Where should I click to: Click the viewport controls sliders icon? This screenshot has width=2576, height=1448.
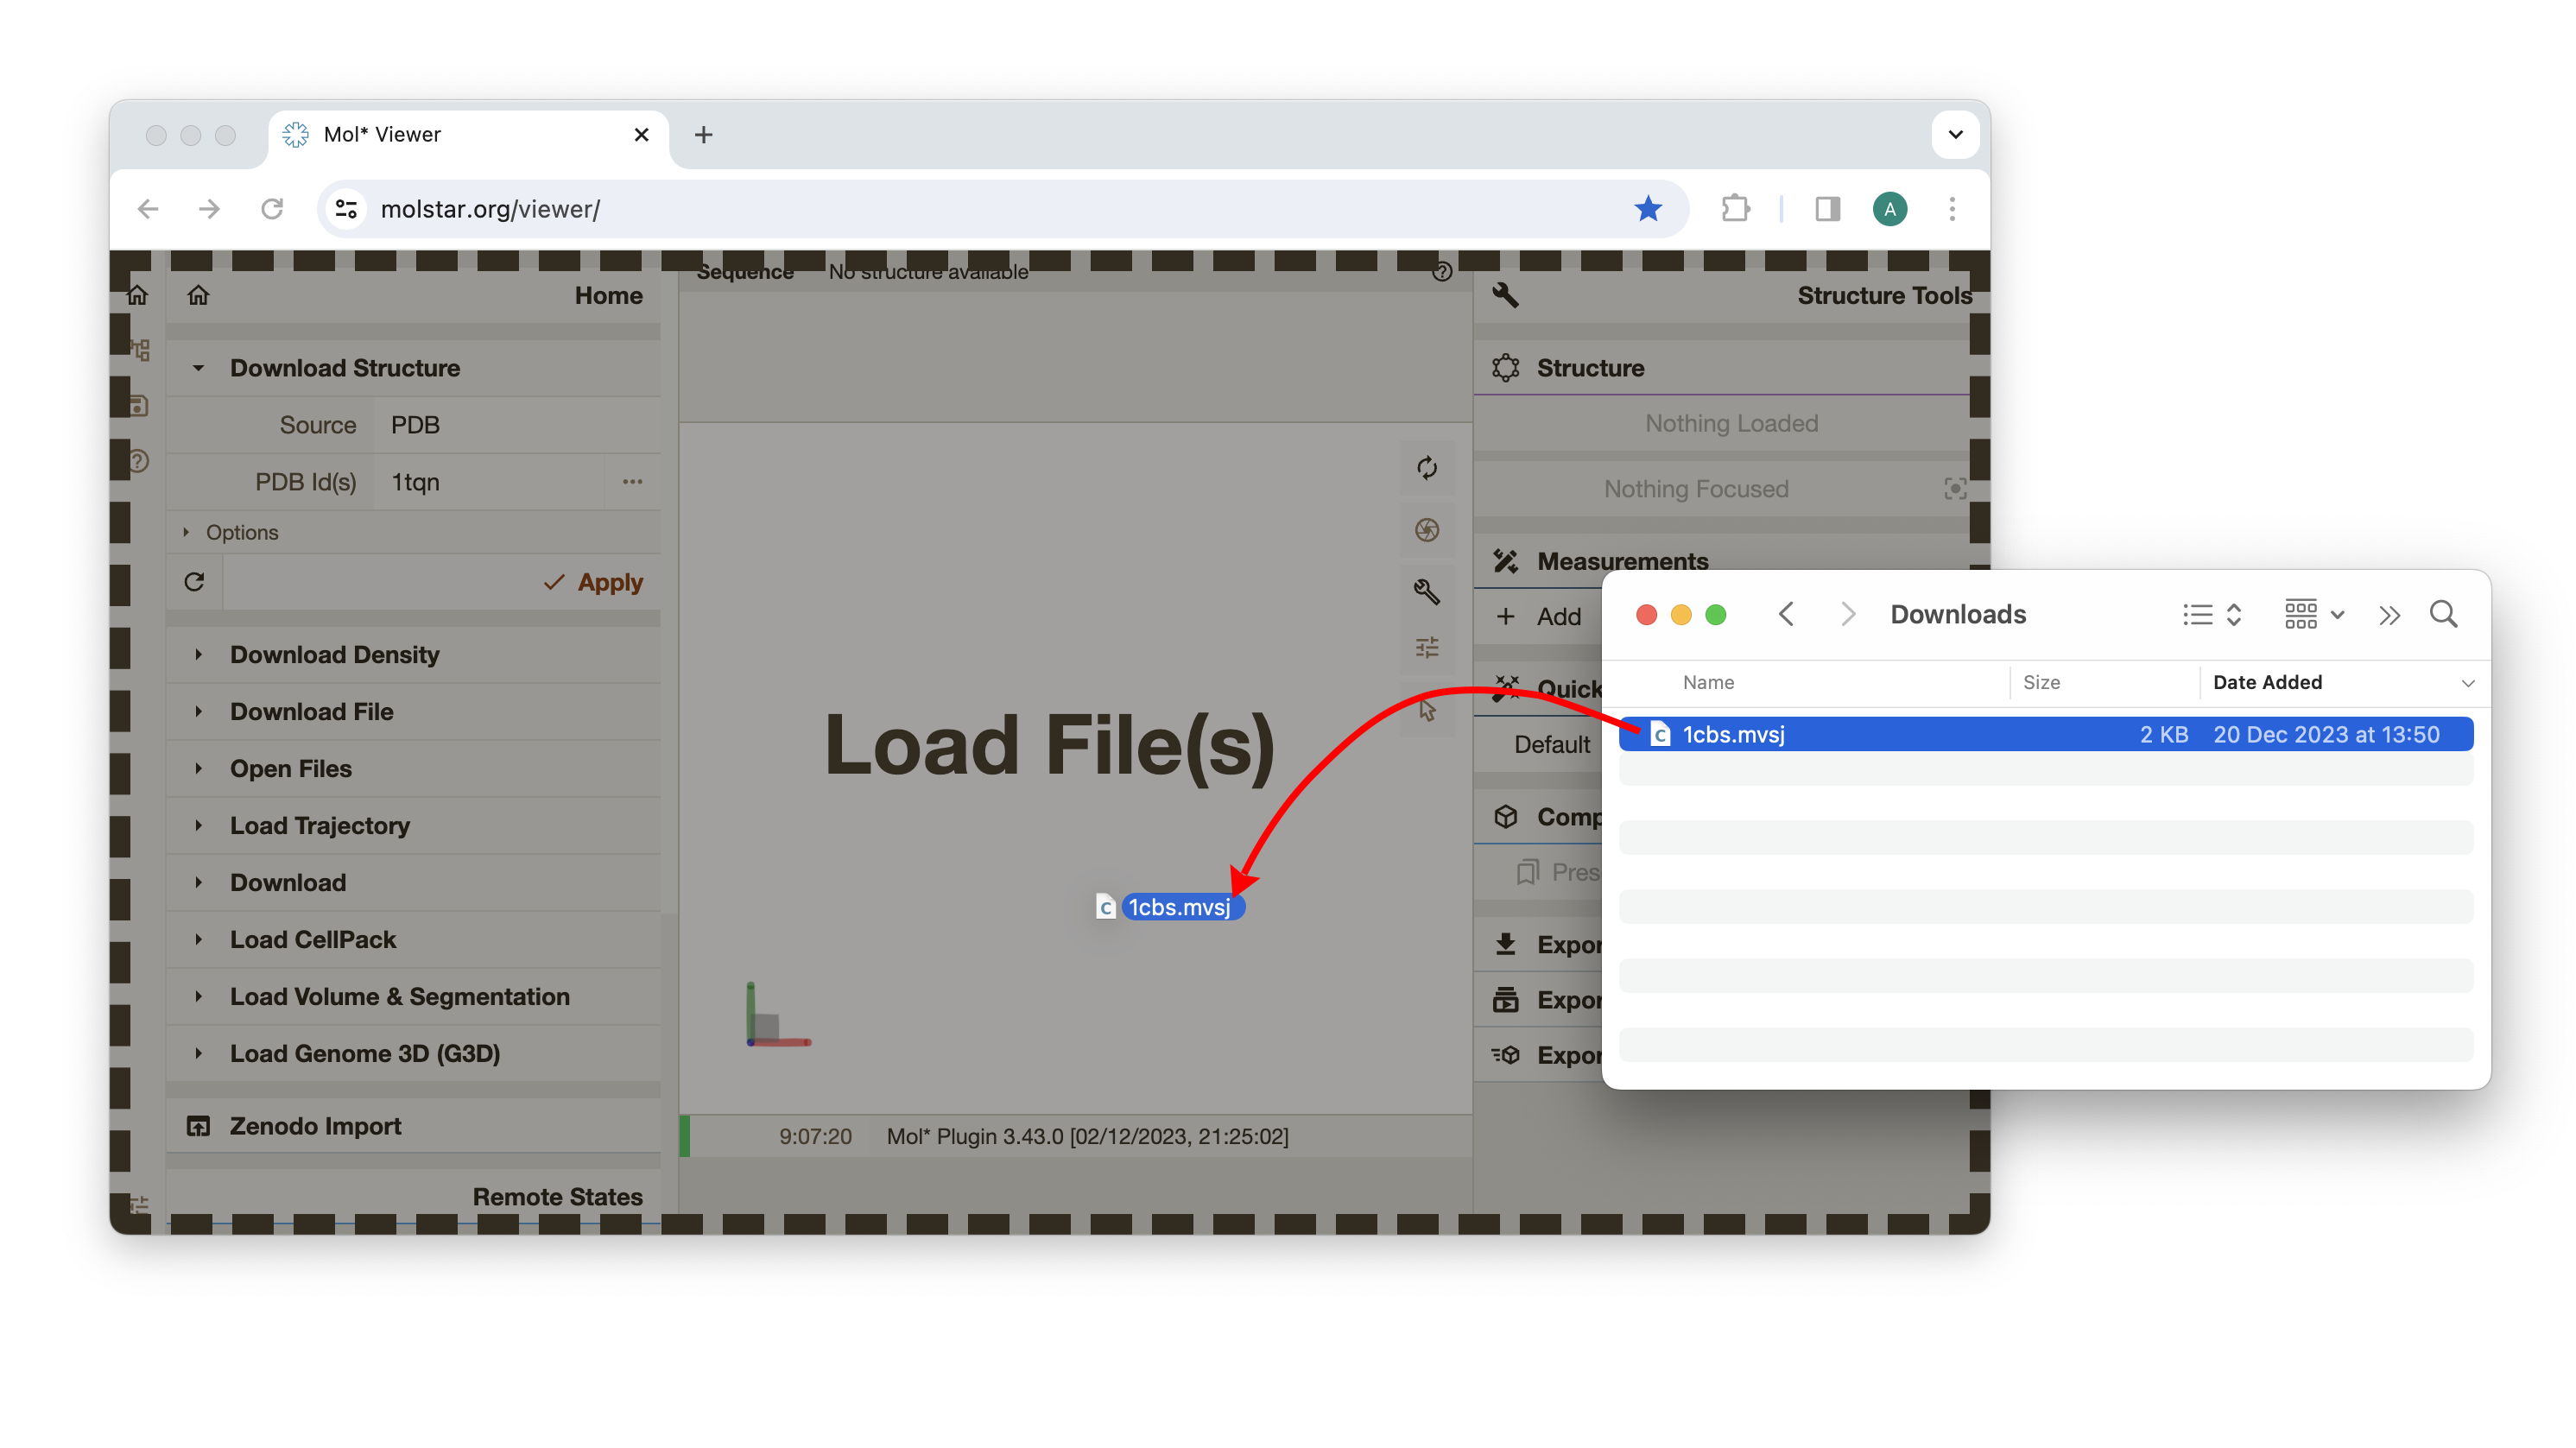click(1427, 648)
